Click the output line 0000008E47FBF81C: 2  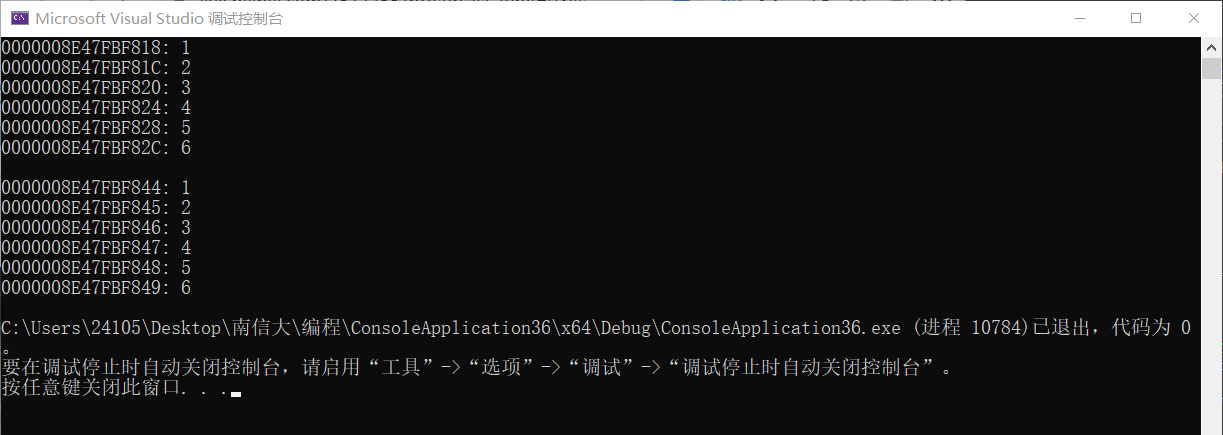point(95,67)
